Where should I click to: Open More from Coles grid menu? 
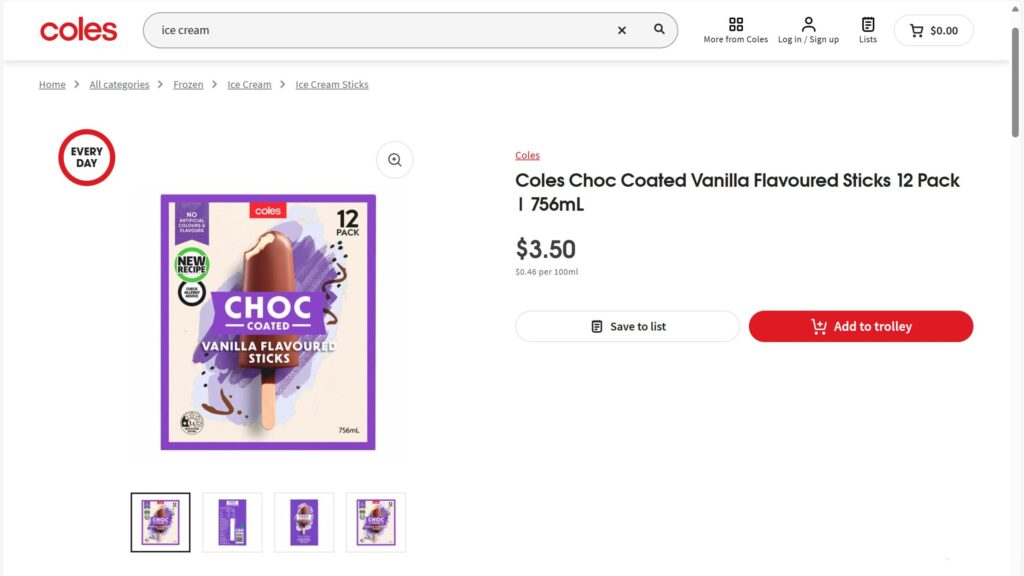pos(736,30)
